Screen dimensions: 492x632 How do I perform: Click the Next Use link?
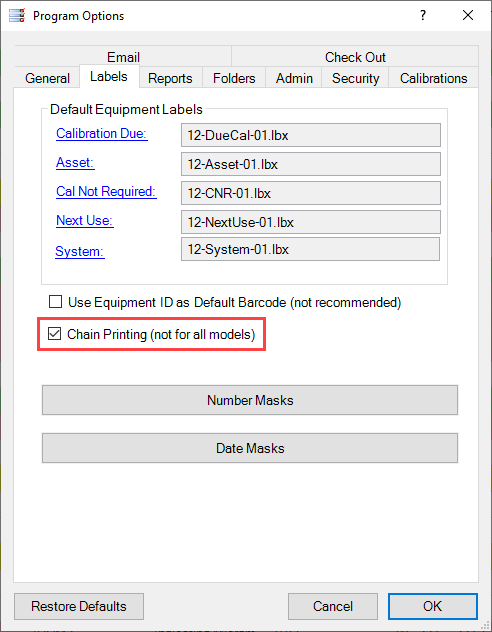pyautogui.click(x=85, y=220)
